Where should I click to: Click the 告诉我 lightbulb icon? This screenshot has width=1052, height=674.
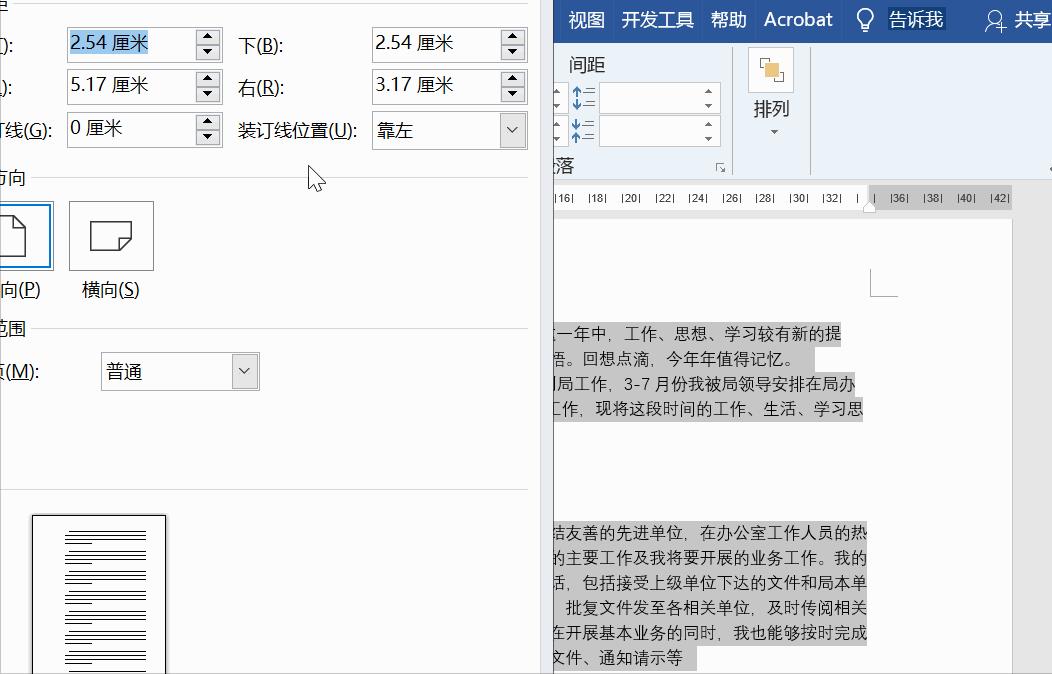click(x=864, y=19)
